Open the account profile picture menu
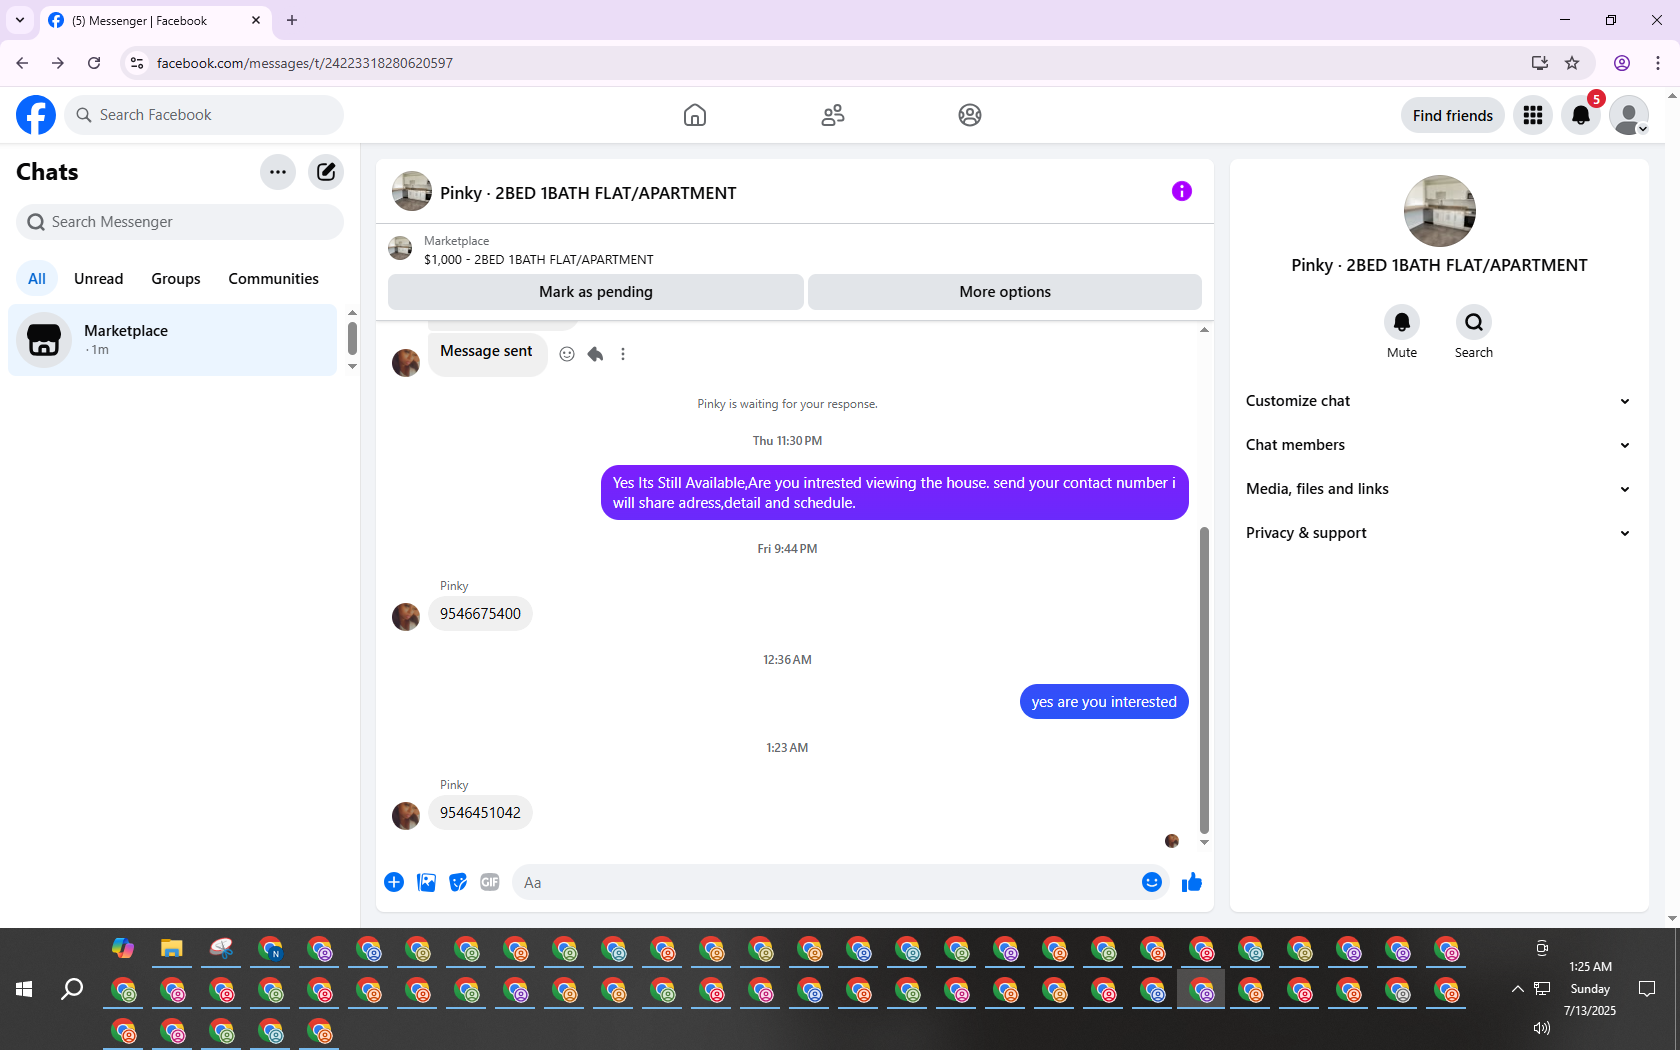 (x=1629, y=115)
